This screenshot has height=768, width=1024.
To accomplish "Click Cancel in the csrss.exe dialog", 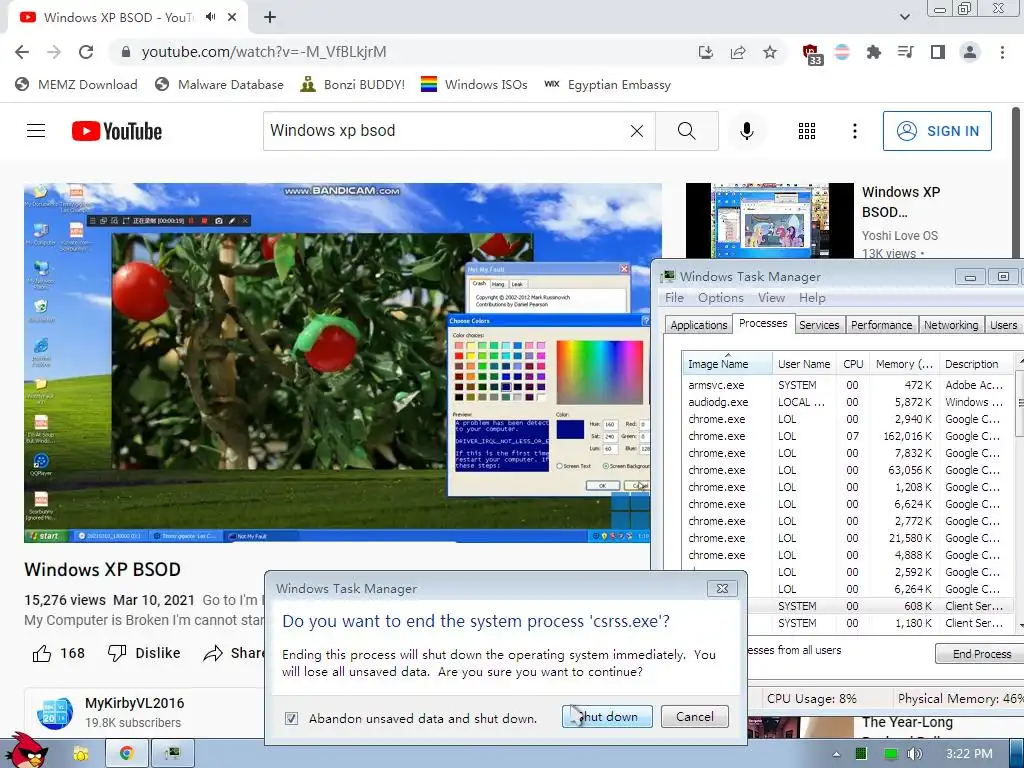I will tap(694, 716).
